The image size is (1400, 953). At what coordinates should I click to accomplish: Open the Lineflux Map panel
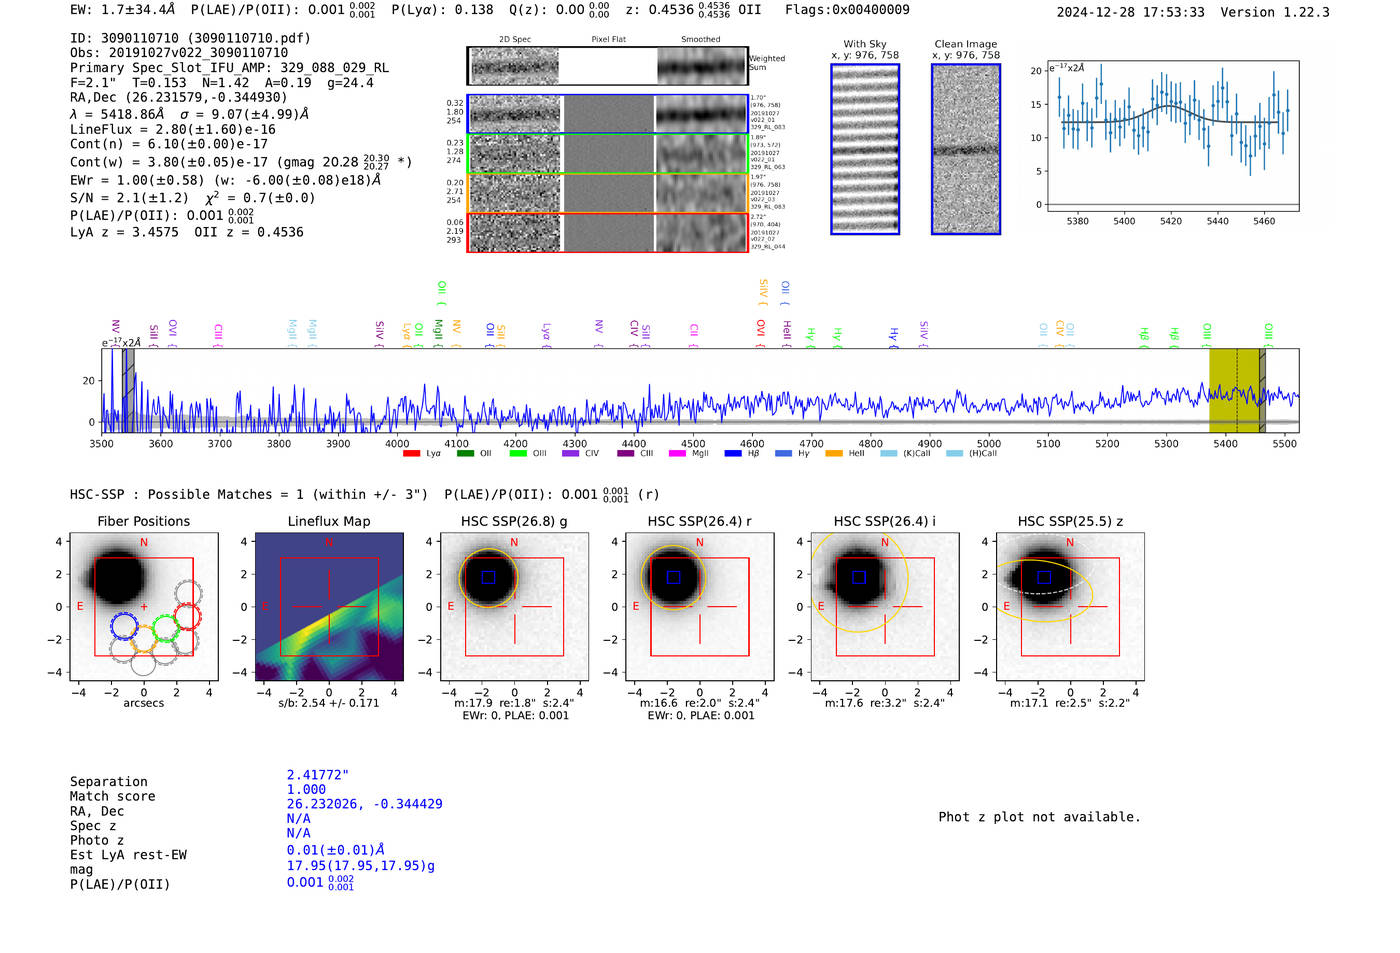click(329, 607)
